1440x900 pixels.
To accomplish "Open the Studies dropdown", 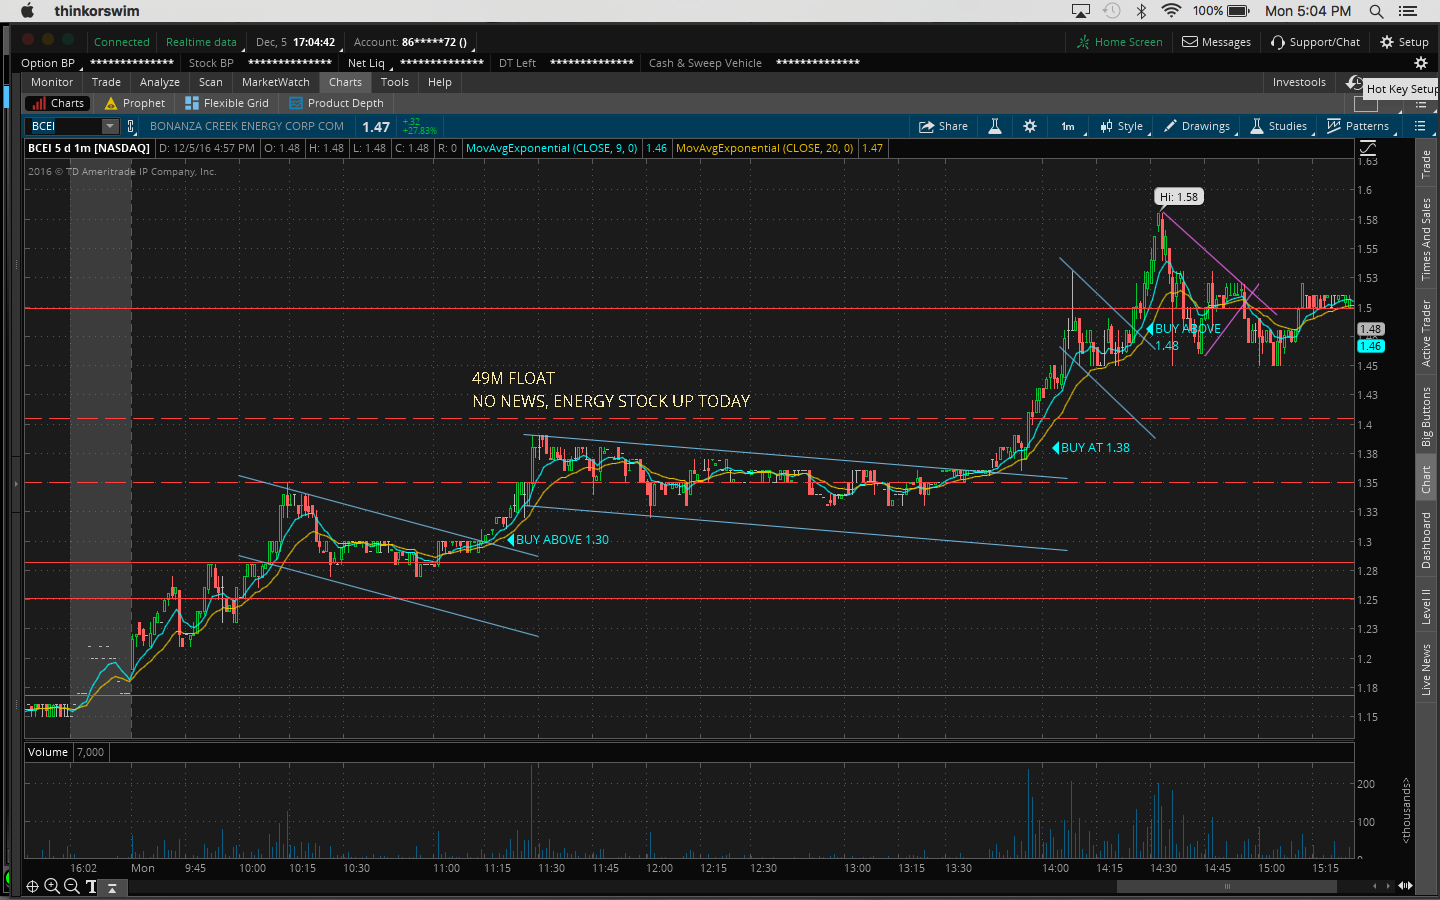I will (x=1280, y=126).
